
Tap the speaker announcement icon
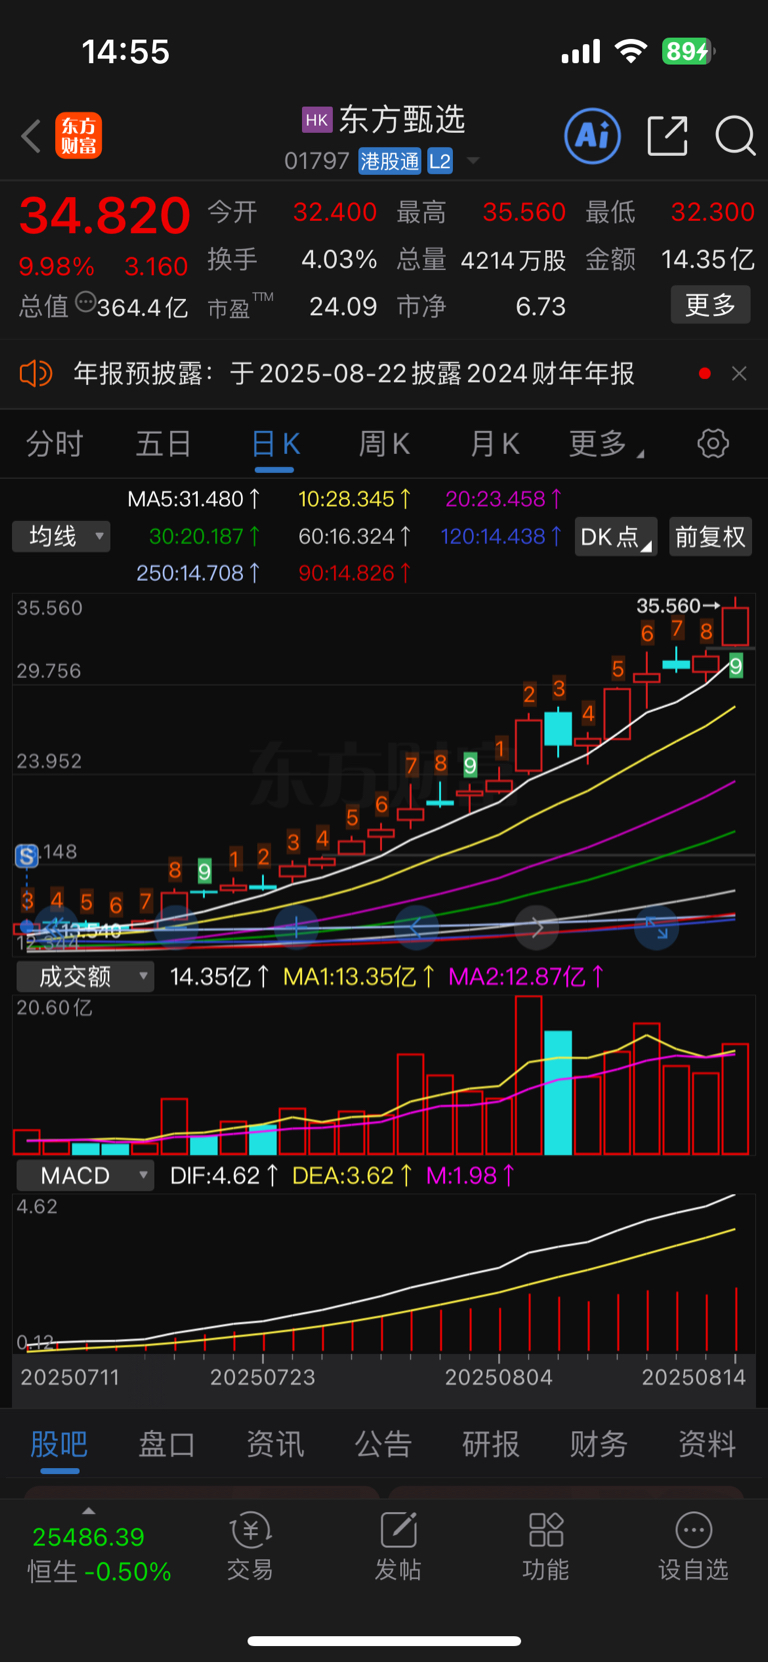point(36,374)
